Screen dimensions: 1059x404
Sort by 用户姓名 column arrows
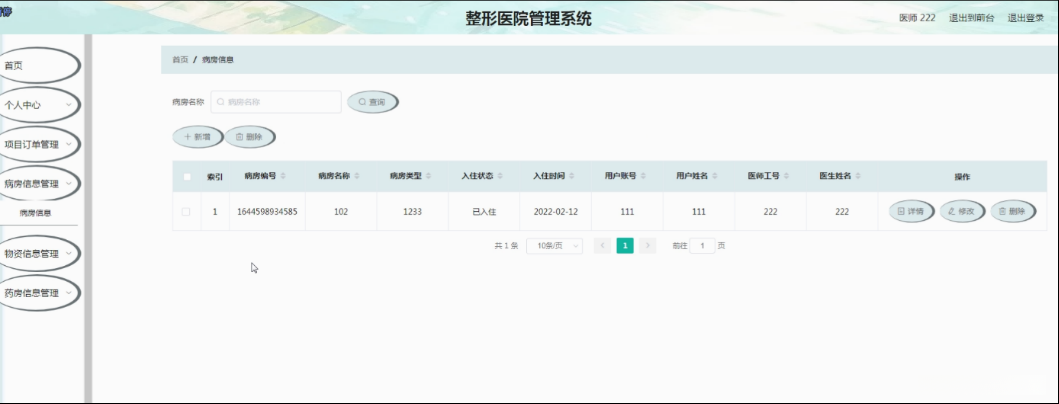(x=715, y=176)
